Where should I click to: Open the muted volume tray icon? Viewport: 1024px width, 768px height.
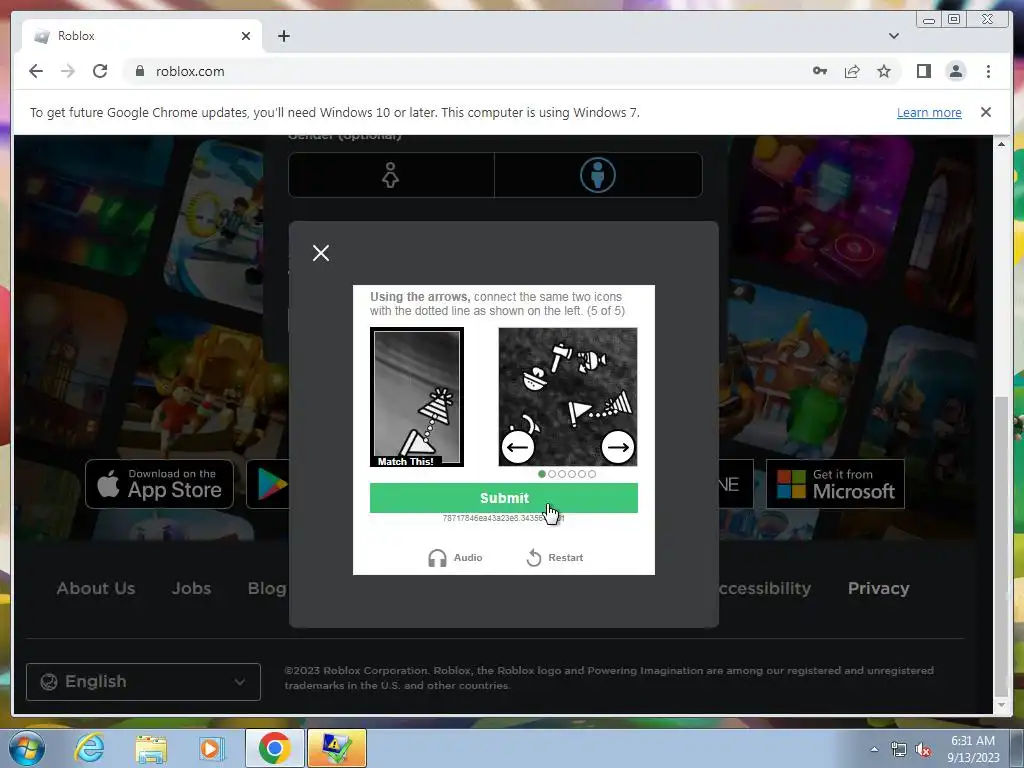923,750
